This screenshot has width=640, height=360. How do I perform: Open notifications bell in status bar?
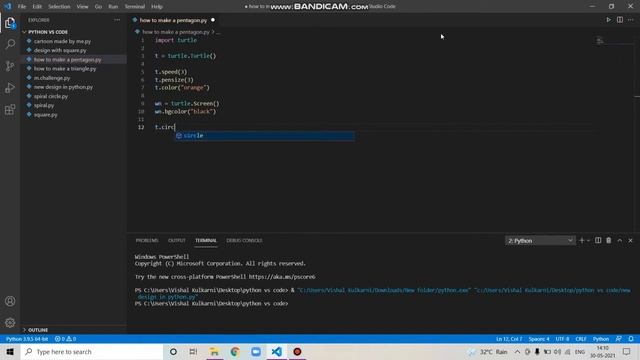[631, 339]
